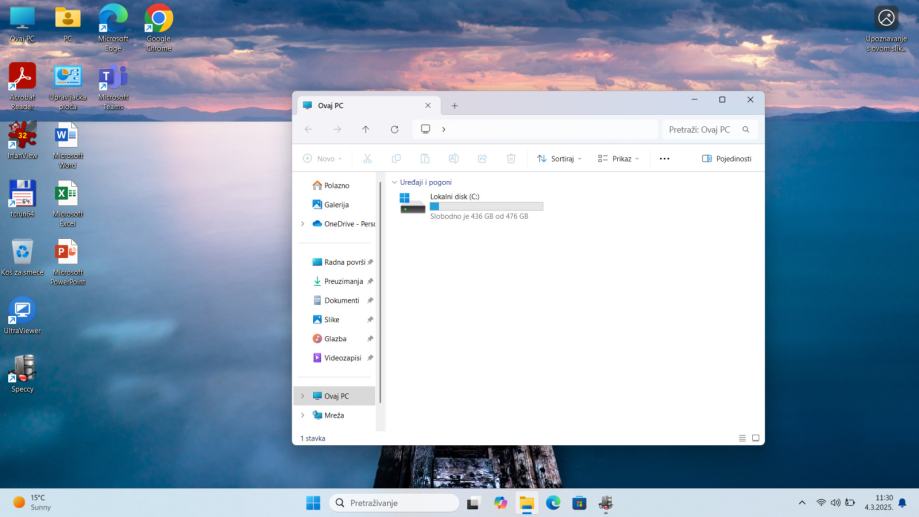Open Task View from taskbar
919x517 pixels.
click(472, 503)
